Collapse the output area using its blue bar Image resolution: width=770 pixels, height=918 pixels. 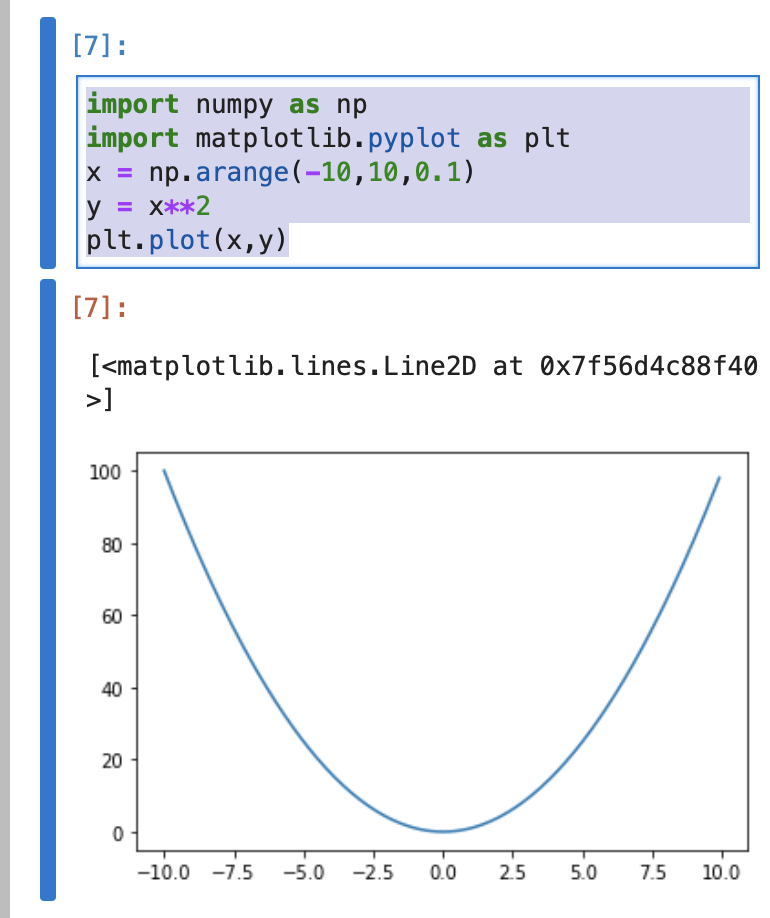tap(48, 590)
